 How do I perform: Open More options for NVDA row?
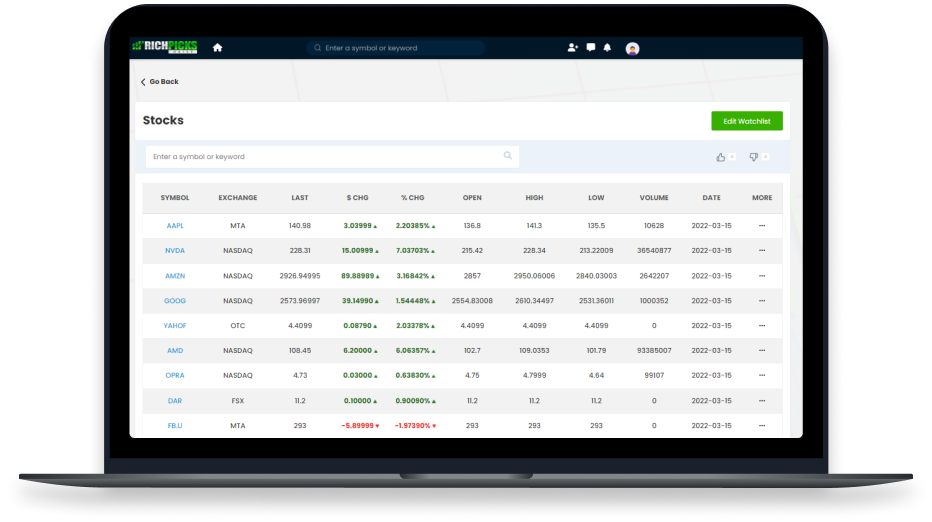click(762, 251)
